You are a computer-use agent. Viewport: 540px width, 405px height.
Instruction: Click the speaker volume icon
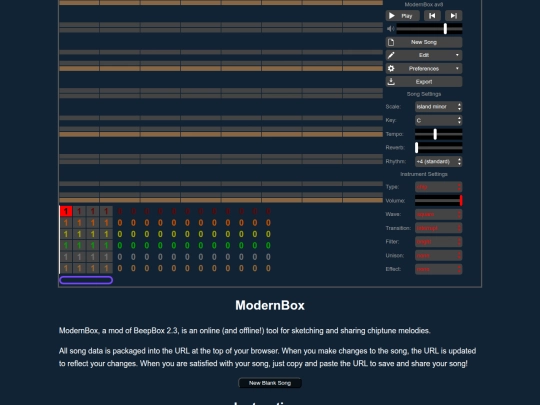click(390, 29)
